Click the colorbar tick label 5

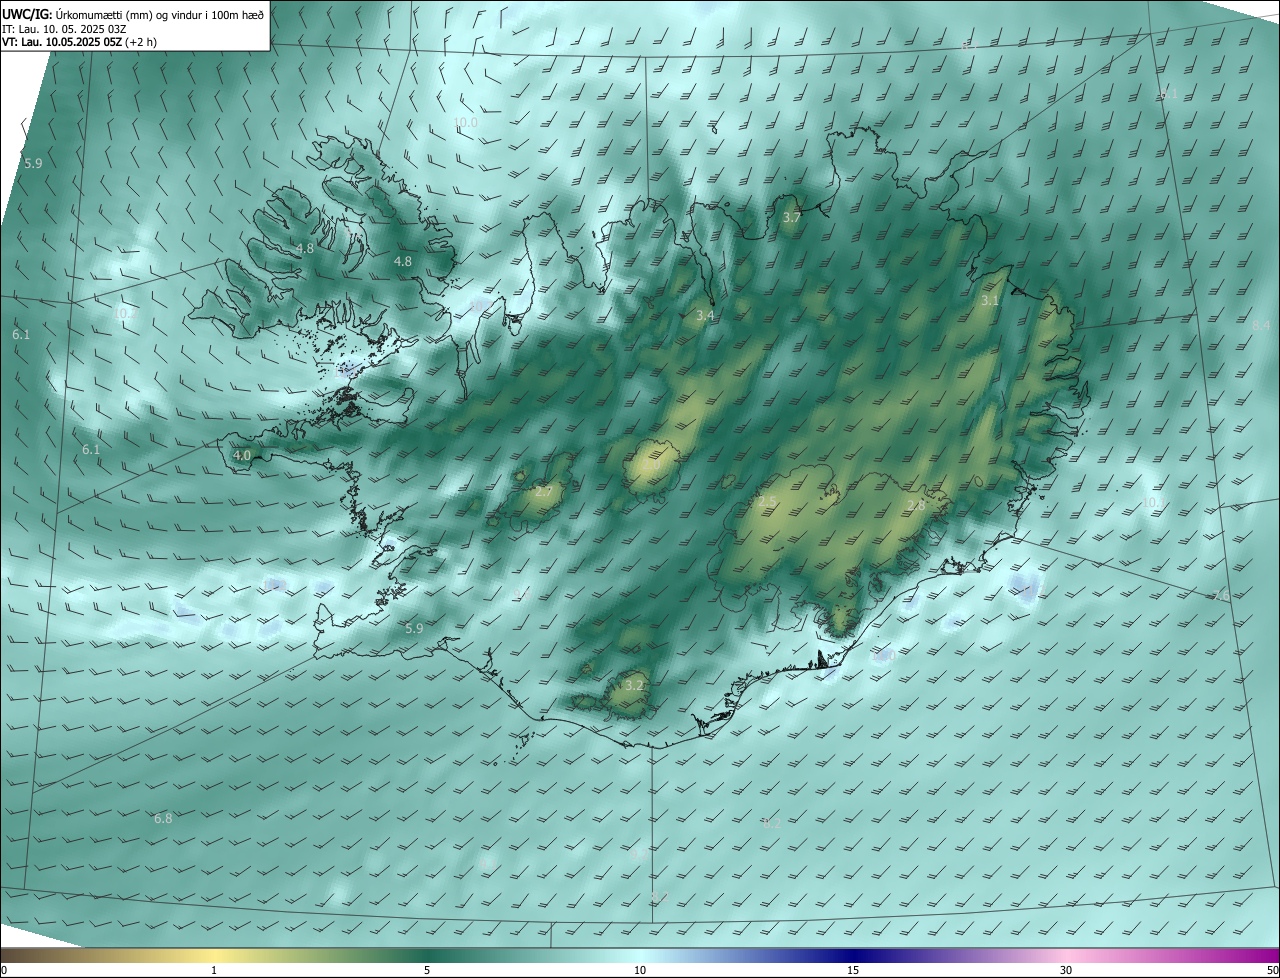(427, 970)
